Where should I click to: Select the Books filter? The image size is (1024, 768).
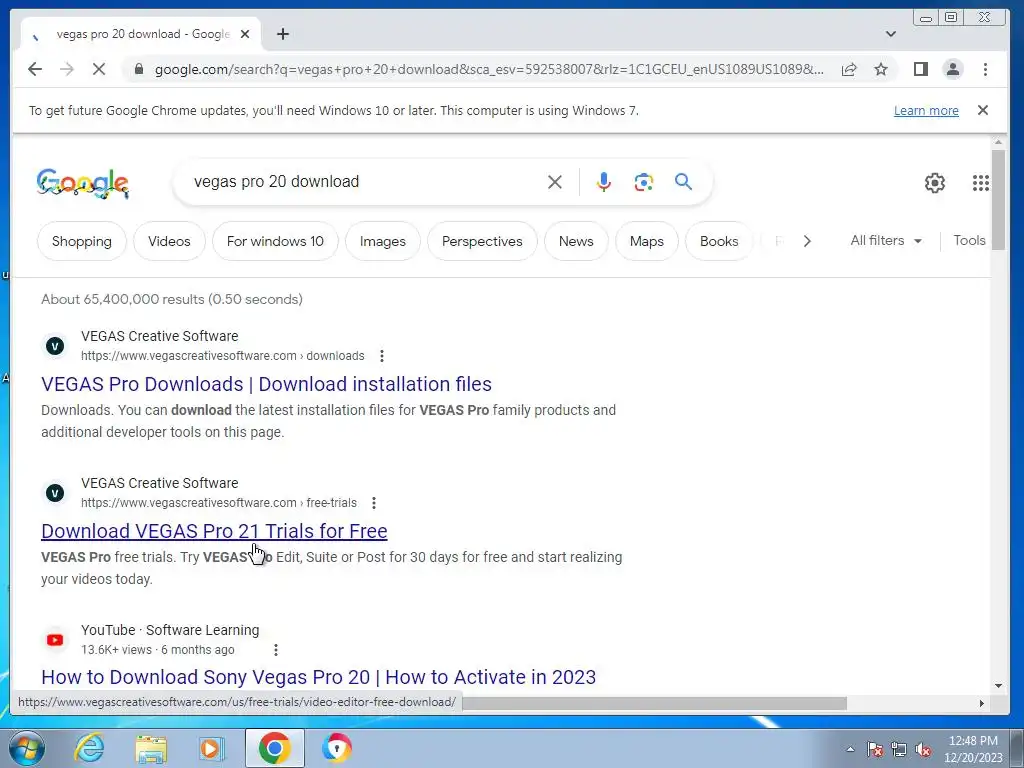click(719, 241)
